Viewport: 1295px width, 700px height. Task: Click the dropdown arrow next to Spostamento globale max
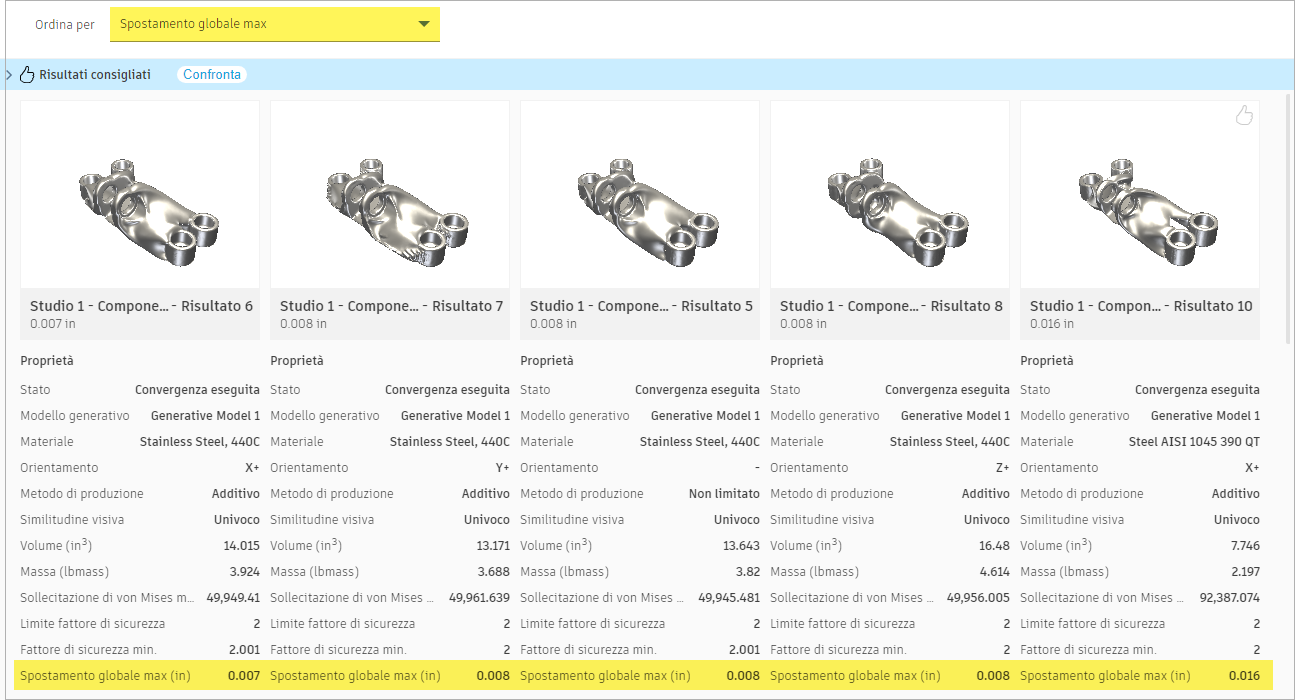[x=425, y=24]
